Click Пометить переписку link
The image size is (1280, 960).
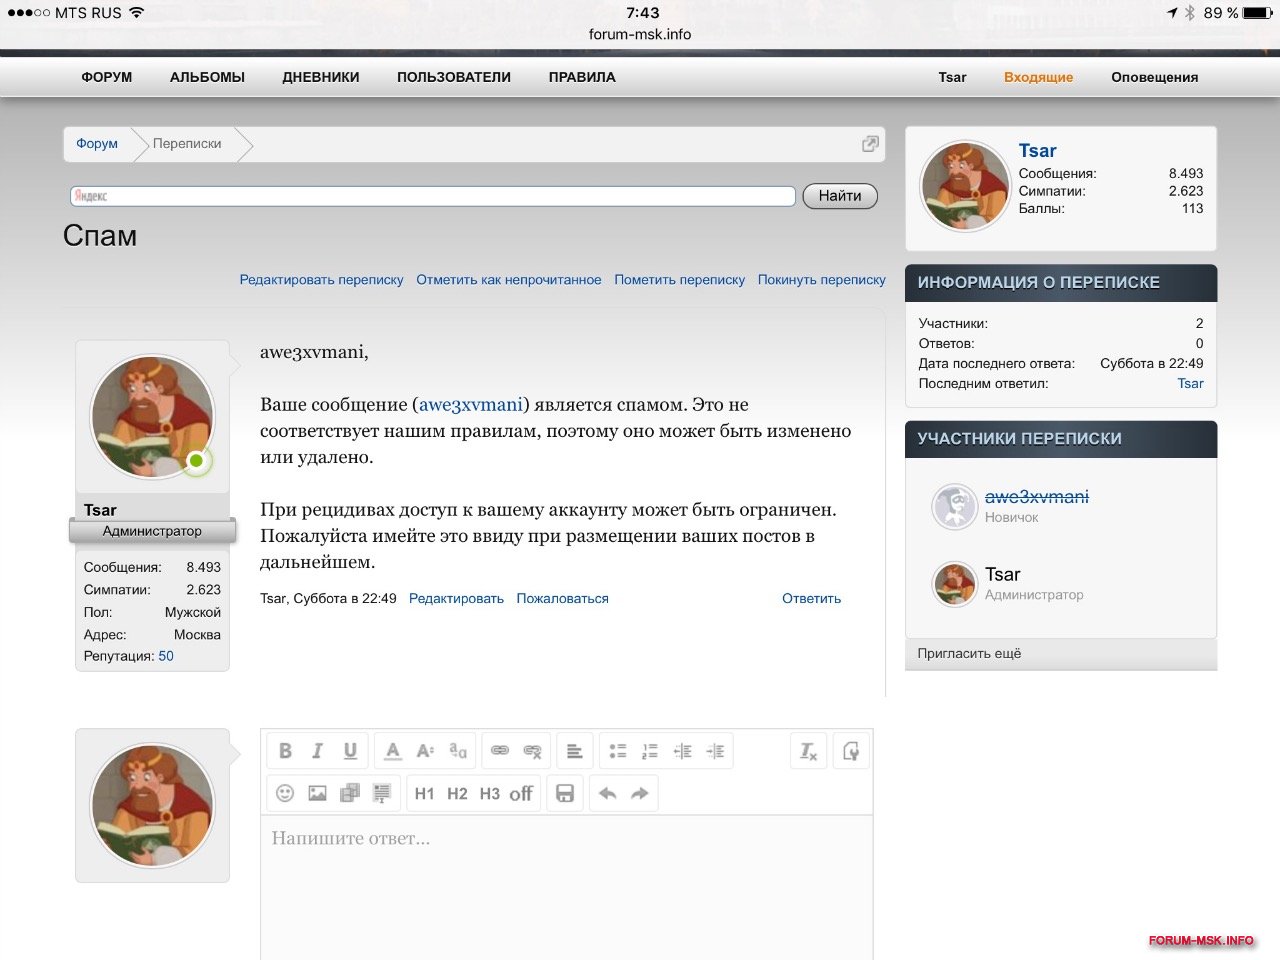click(680, 280)
